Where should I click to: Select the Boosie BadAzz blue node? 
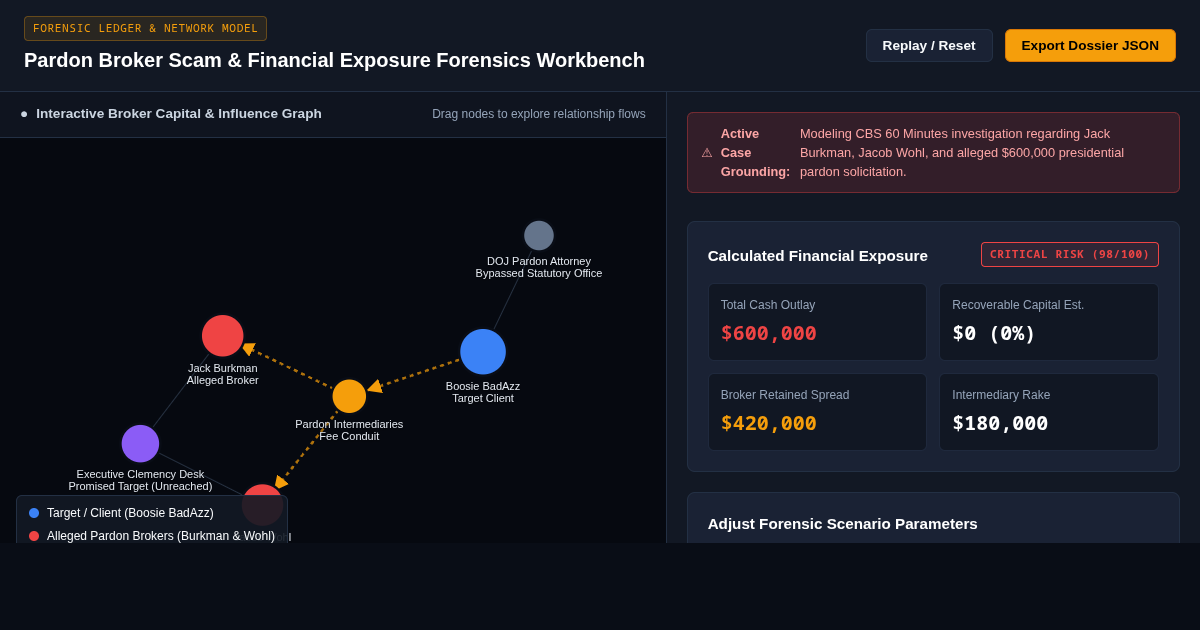483,352
